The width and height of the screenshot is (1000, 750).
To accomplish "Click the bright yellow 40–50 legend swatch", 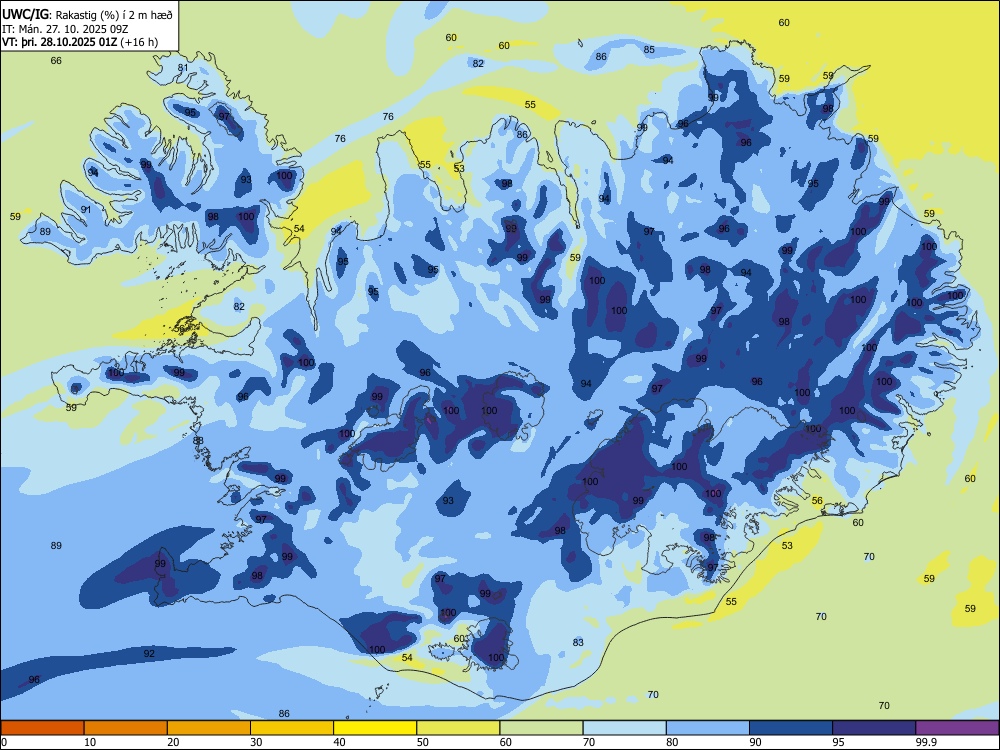I will click(375, 728).
